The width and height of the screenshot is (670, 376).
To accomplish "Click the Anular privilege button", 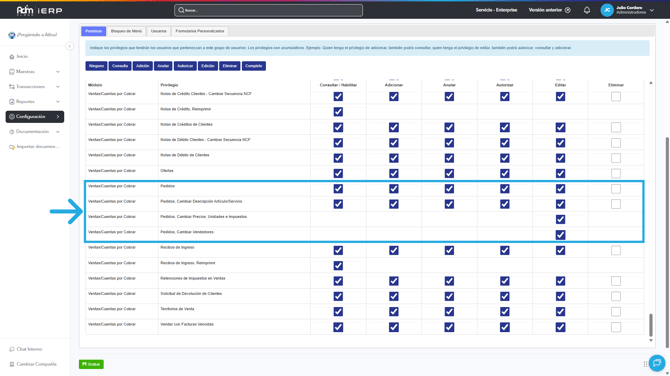I will pos(163,66).
